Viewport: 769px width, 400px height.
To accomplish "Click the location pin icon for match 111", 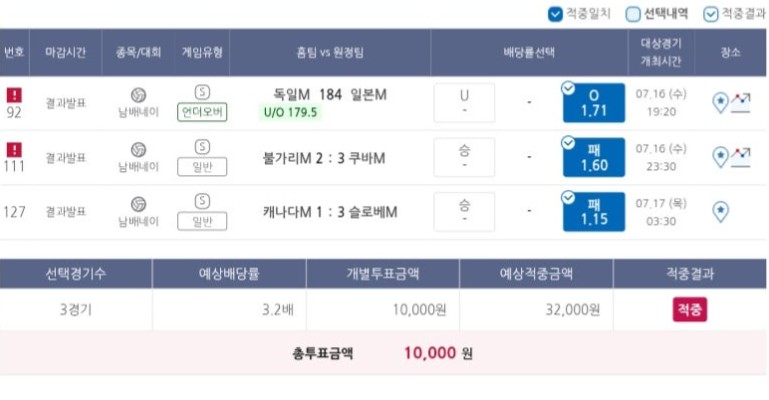I will click(x=720, y=157).
